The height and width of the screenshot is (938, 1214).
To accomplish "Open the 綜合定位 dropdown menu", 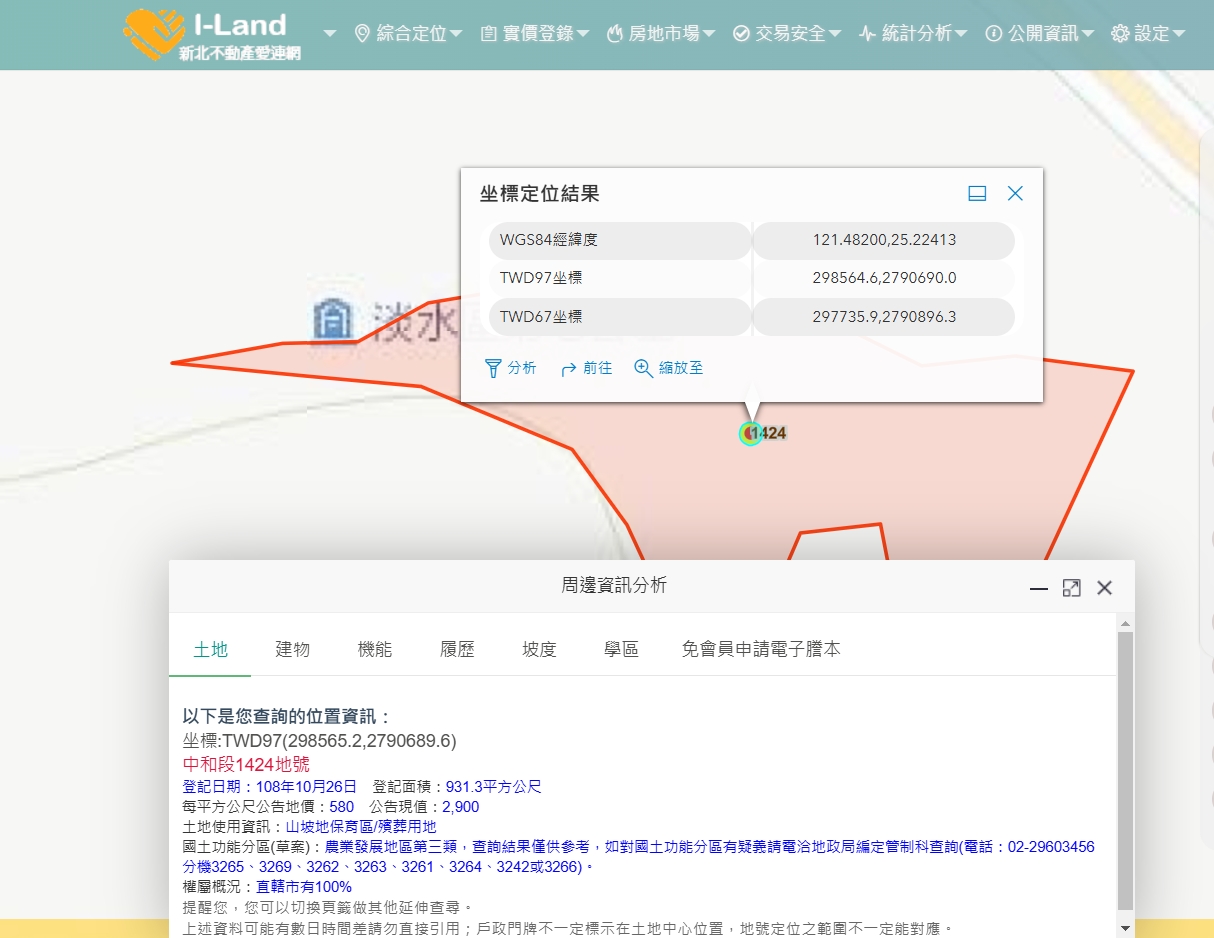I will pos(409,34).
